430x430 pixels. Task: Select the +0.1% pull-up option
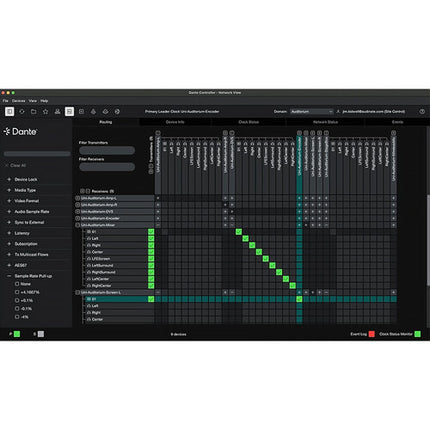tap(17, 300)
